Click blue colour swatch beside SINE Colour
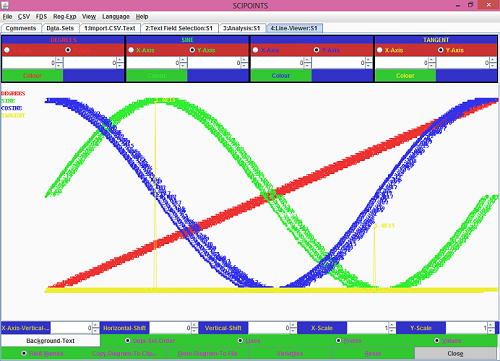The image size is (500, 361). (218, 76)
